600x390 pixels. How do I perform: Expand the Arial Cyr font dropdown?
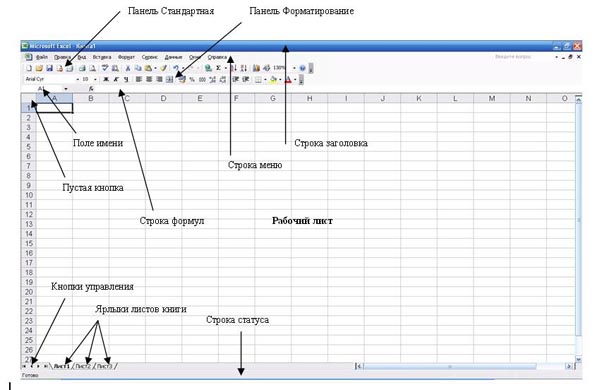point(78,79)
